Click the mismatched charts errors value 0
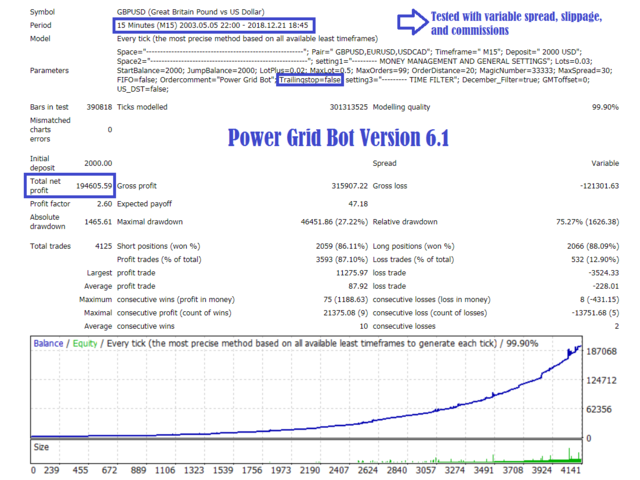 [x=110, y=130]
